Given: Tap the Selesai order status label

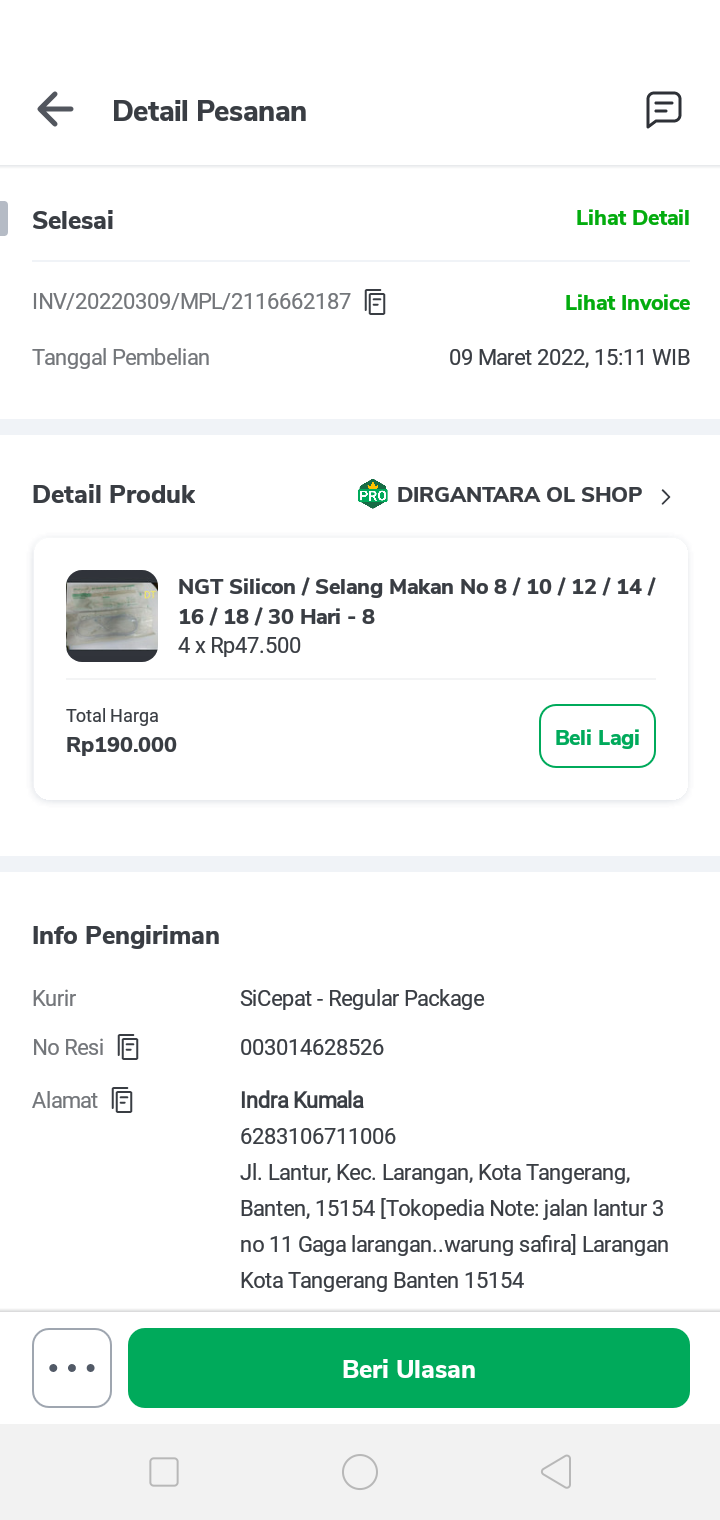Looking at the screenshot, I should pos(73,220).
